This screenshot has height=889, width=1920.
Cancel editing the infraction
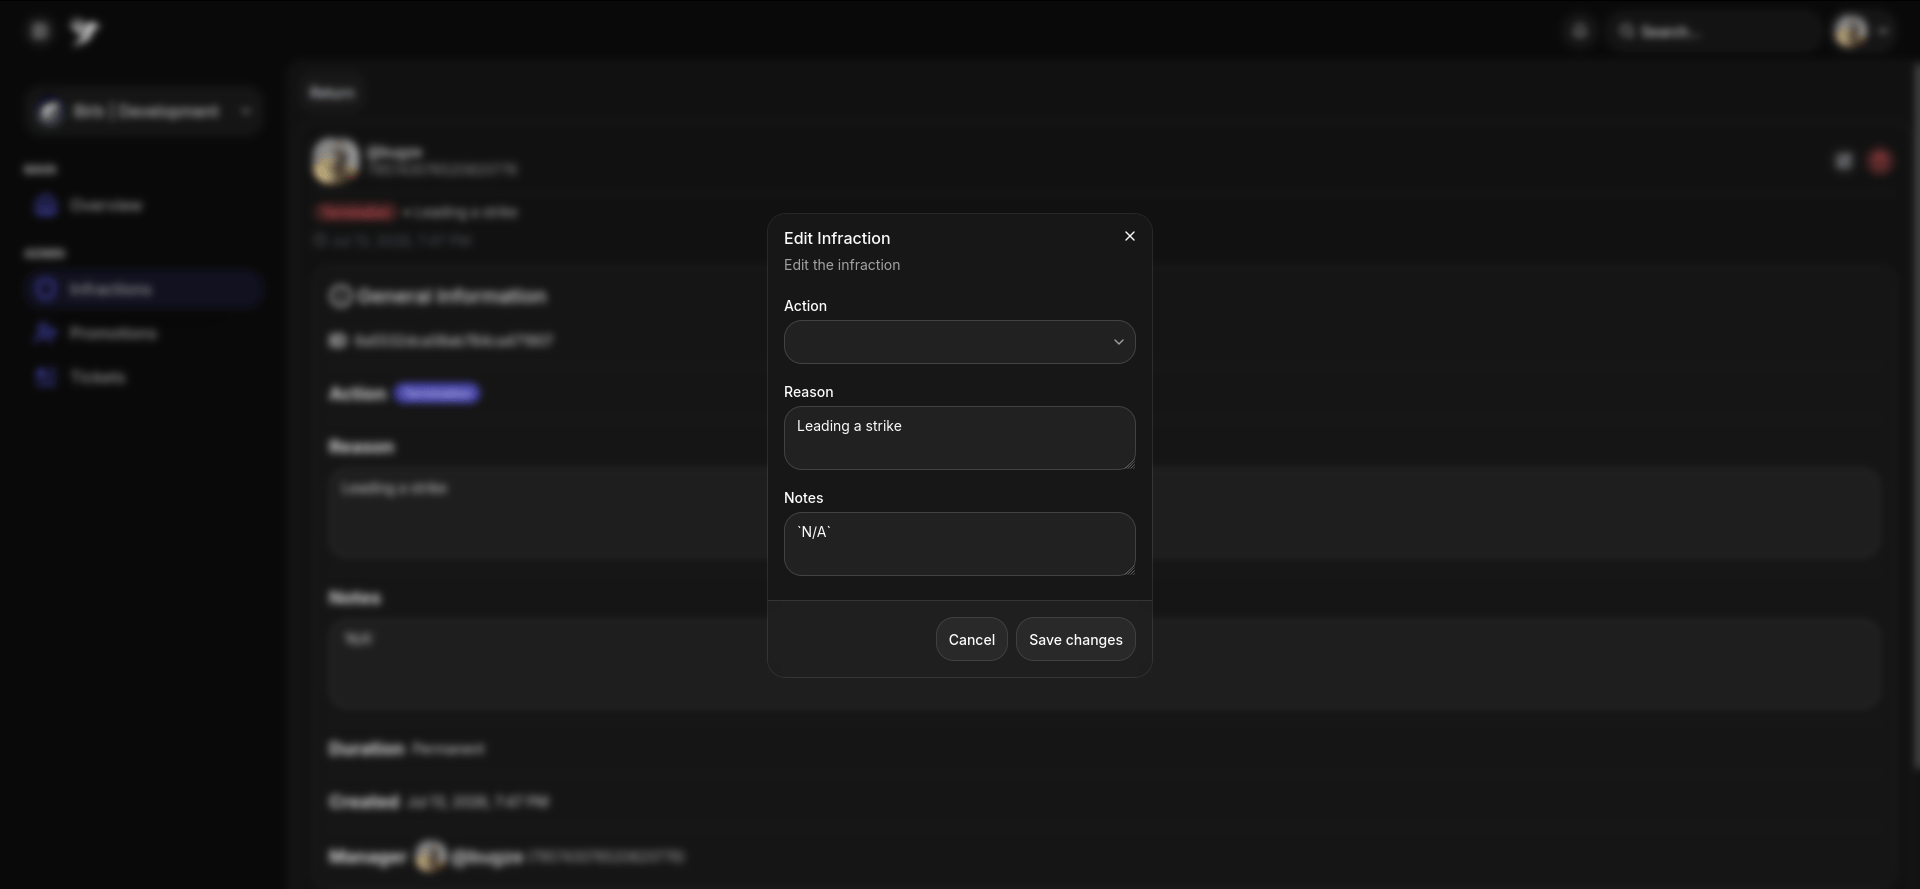(972, 639)
